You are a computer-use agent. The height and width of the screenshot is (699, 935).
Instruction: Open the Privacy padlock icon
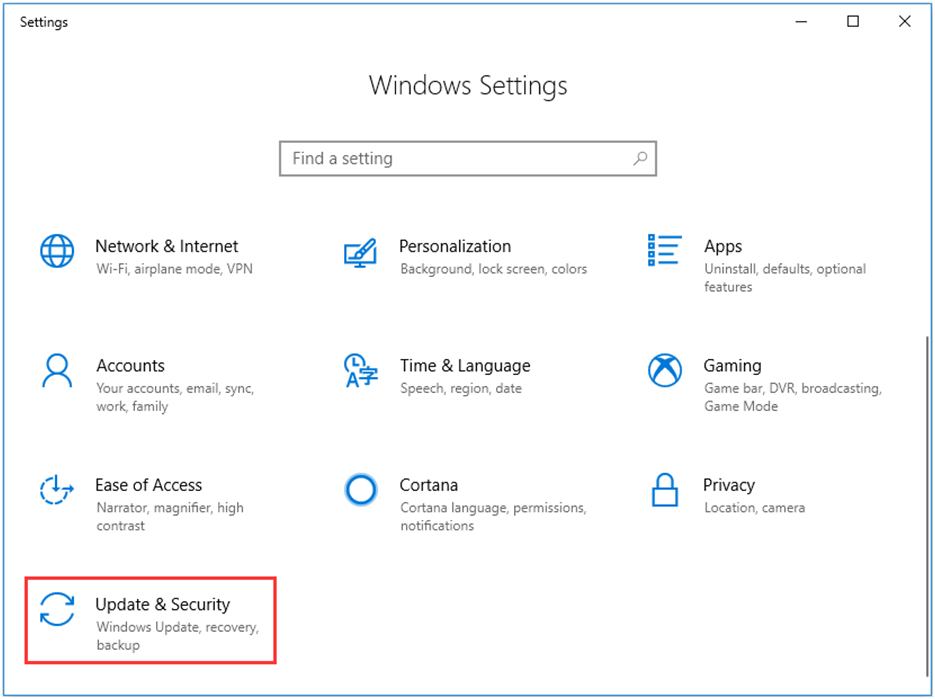(x=665, y=490)
